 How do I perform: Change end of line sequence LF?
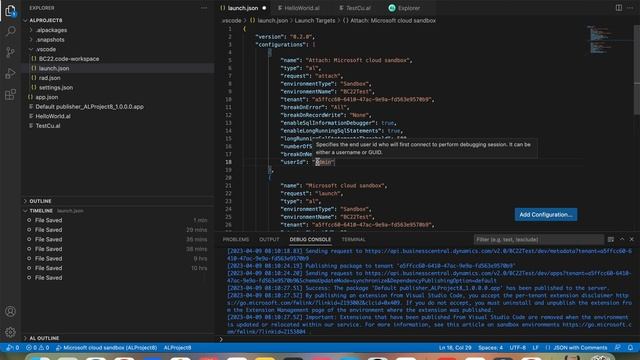pos(536,348)
